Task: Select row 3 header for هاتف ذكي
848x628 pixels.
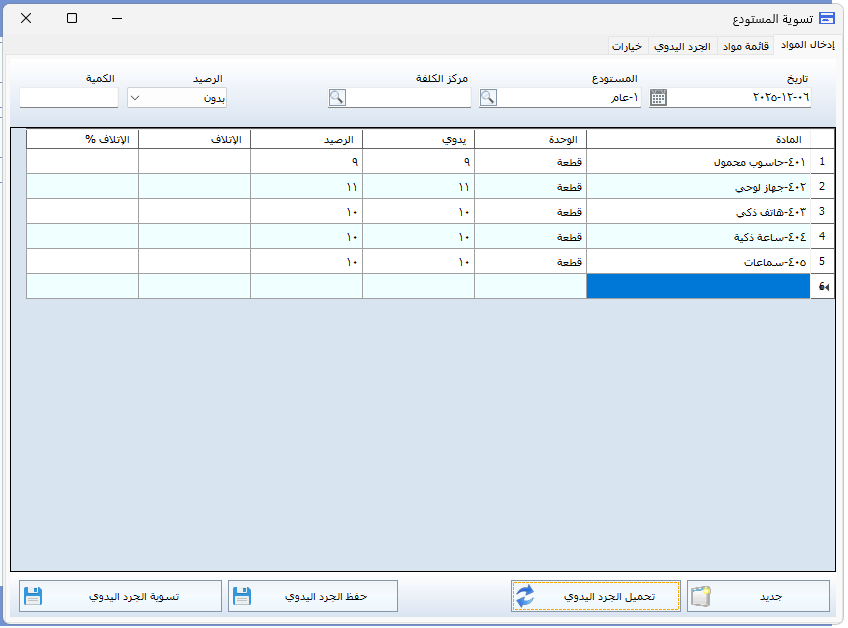Action: point(821,211)
